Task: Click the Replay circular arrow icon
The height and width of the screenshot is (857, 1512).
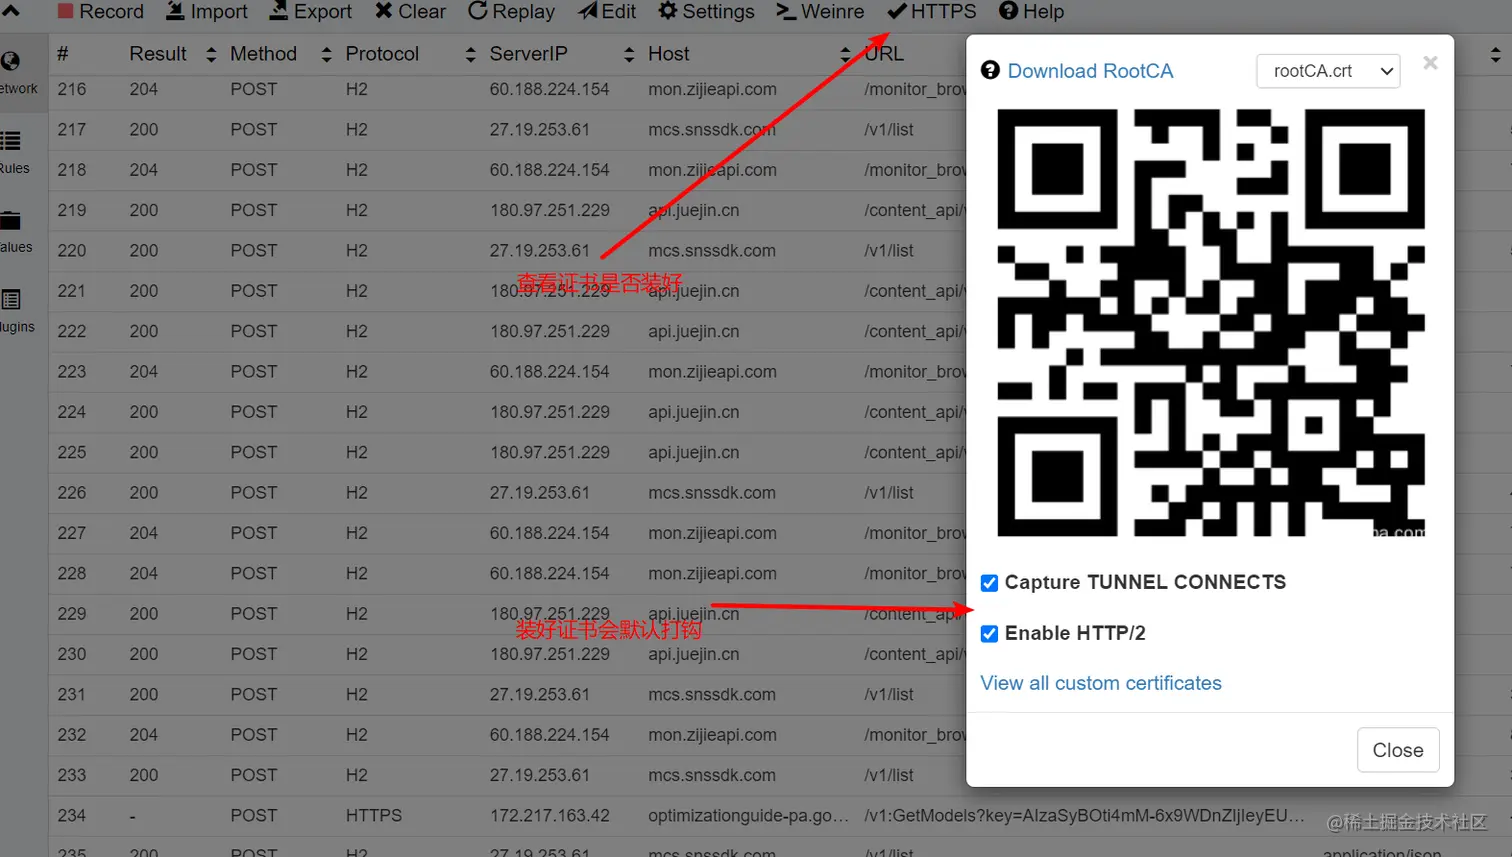Action: (477, 11)
